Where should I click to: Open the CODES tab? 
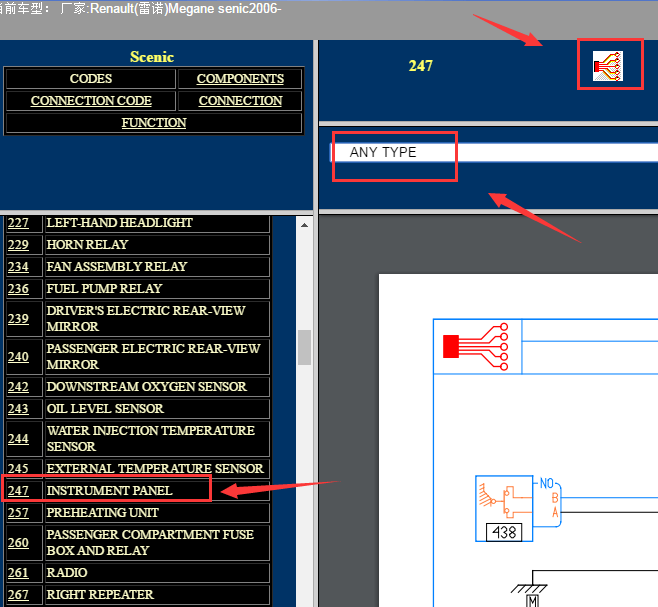point(90,79)
